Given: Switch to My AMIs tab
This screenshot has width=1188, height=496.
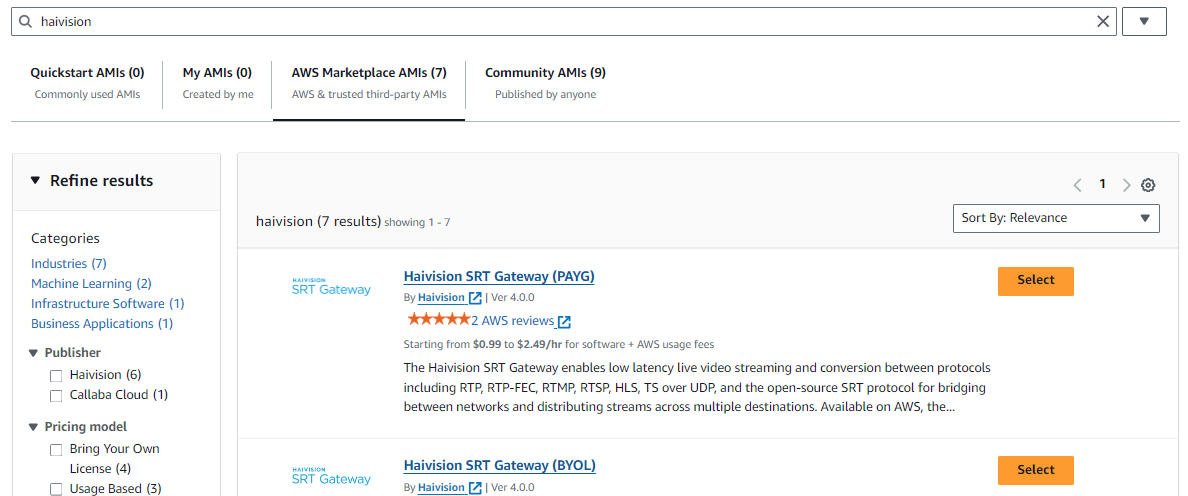Looking at the screenshot, I should (217, 83).
